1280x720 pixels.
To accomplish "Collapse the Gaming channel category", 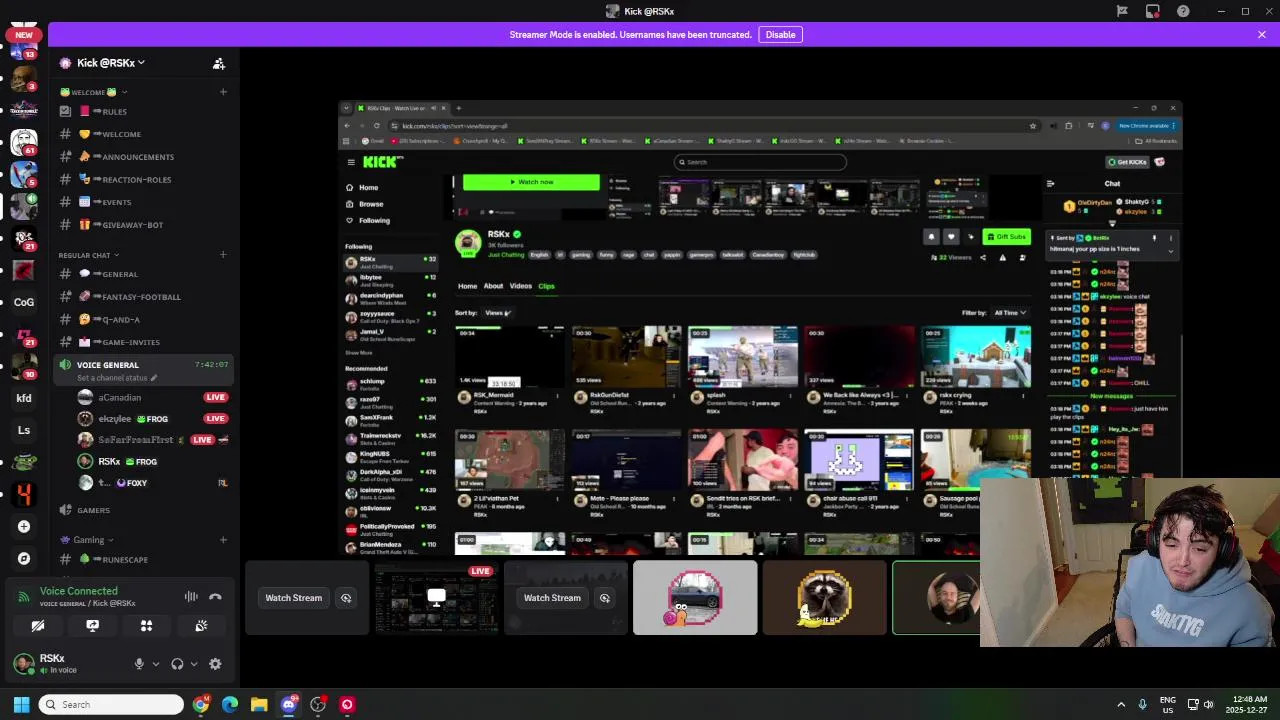I will [x=87, y=540].
